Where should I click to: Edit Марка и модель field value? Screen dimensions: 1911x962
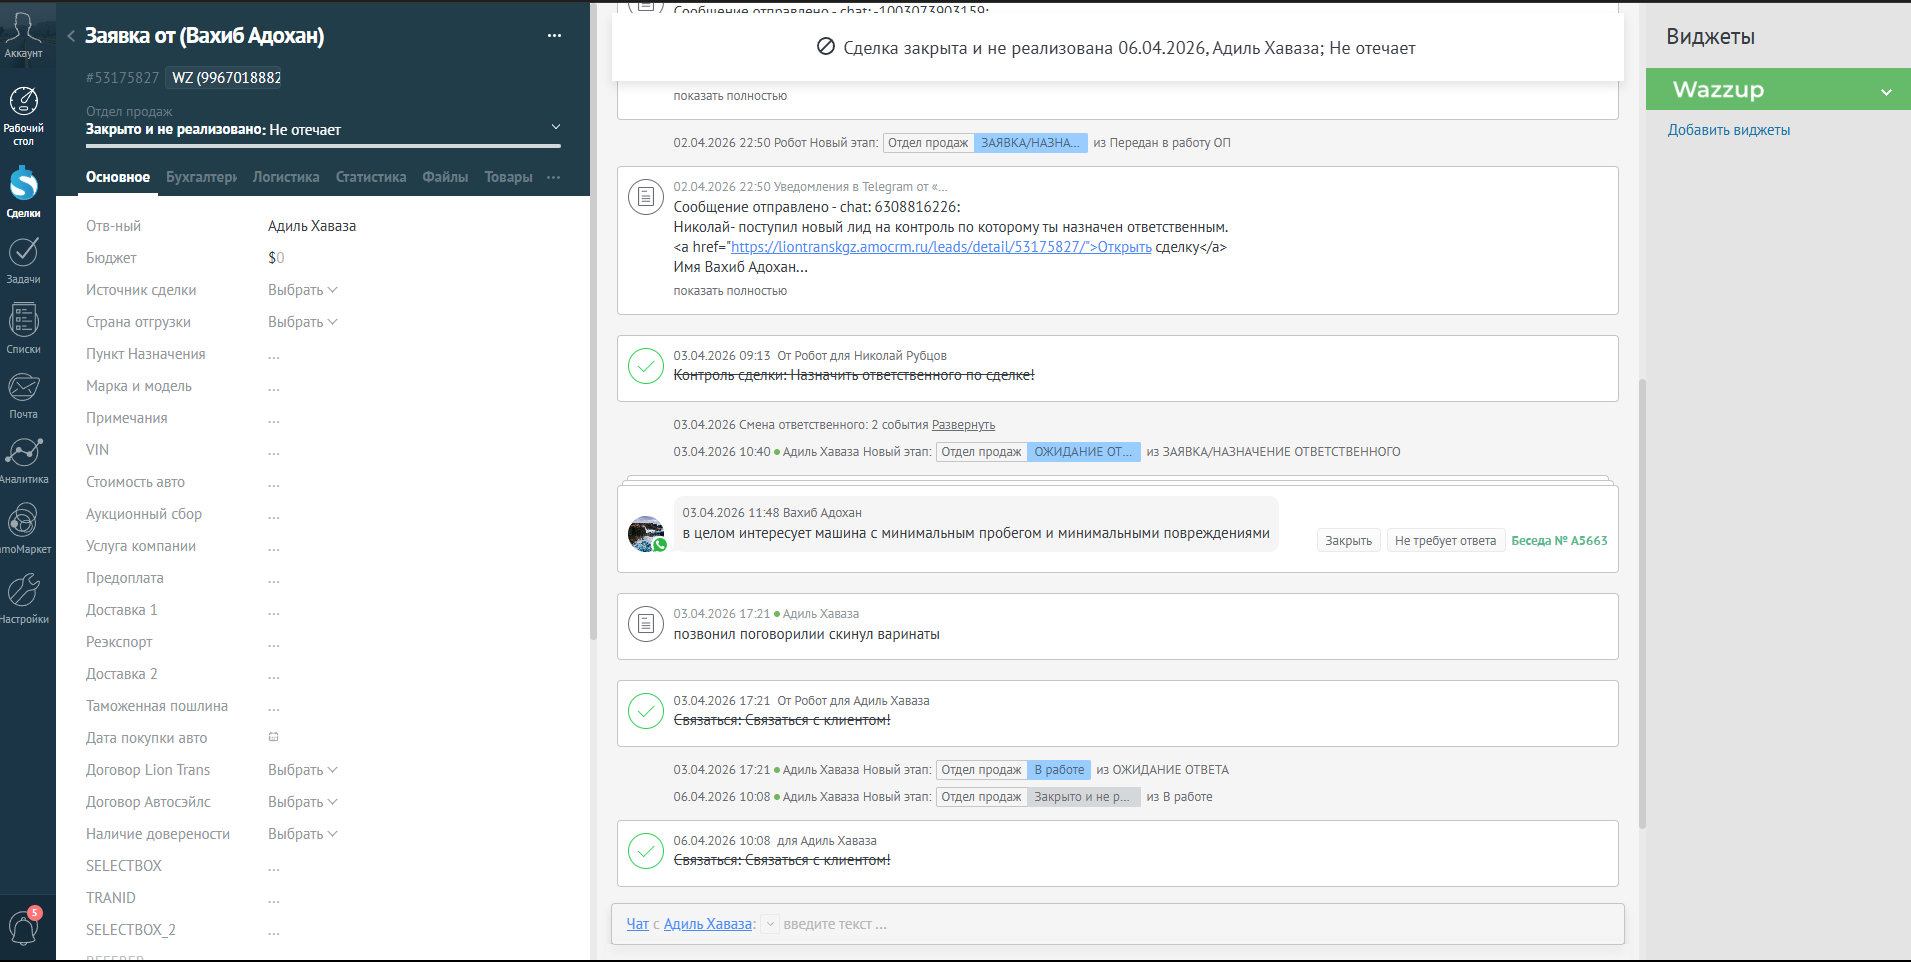274,386
